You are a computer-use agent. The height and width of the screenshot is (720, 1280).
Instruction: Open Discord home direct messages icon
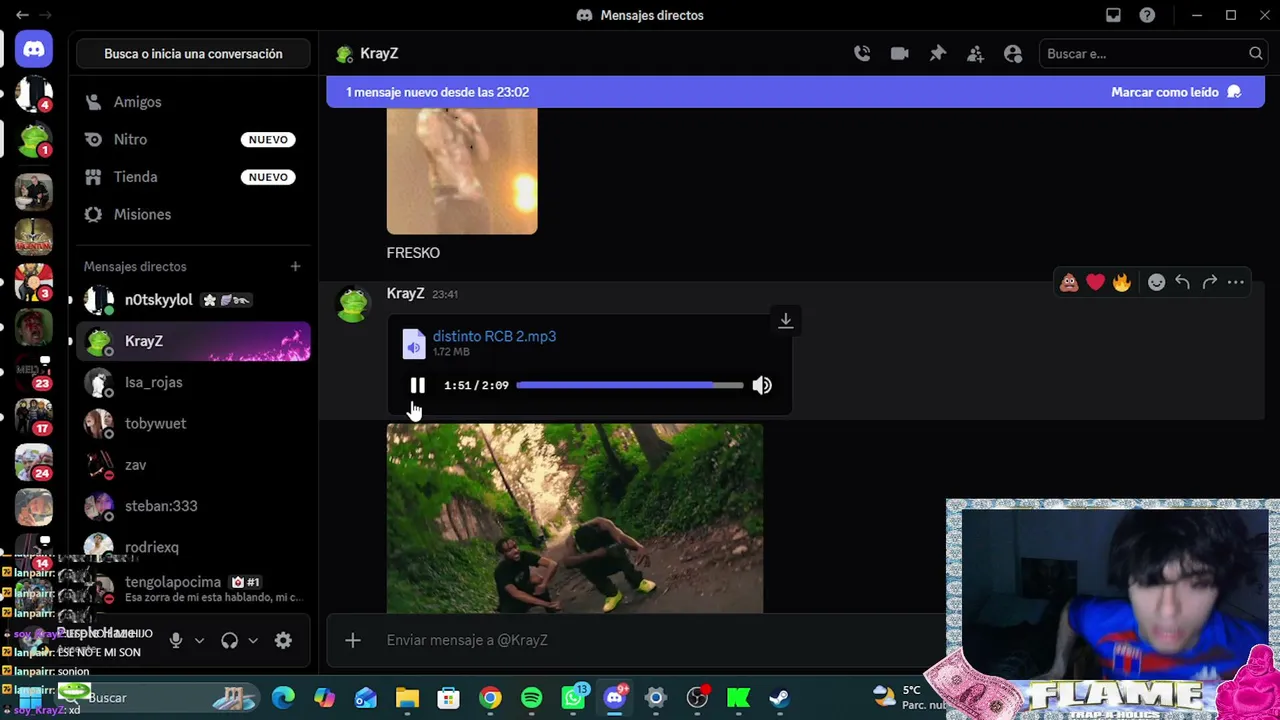click(33, 49)
